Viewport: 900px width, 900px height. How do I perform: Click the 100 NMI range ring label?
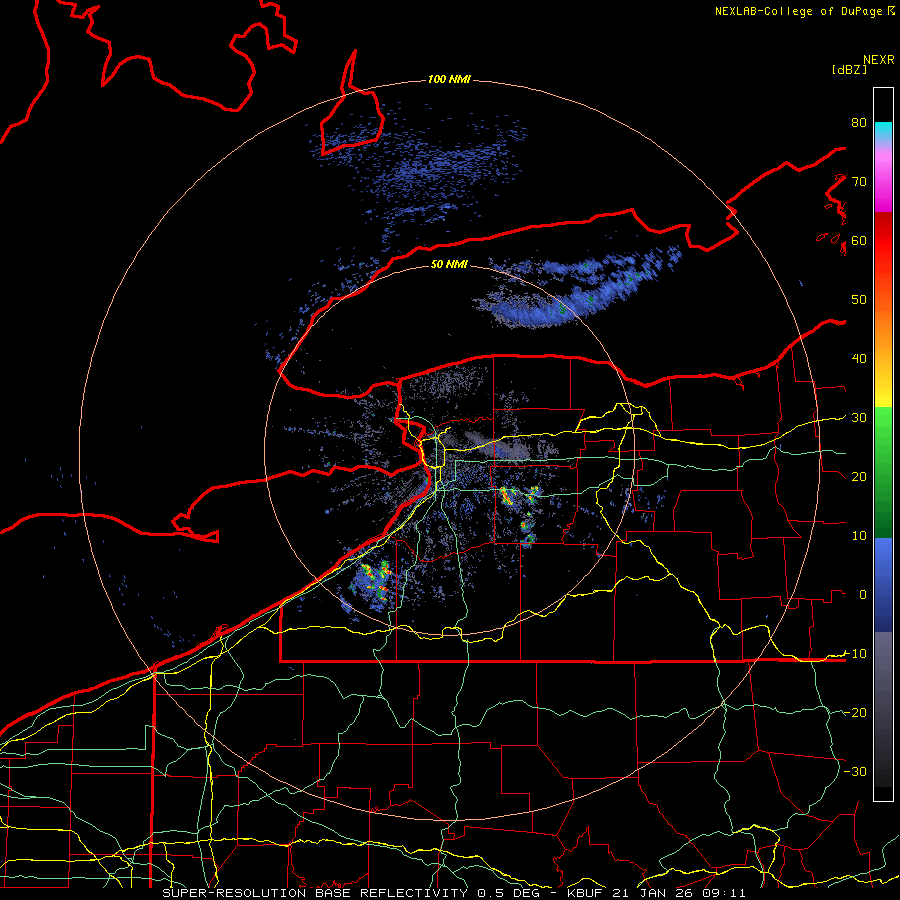tap(449, 79)
